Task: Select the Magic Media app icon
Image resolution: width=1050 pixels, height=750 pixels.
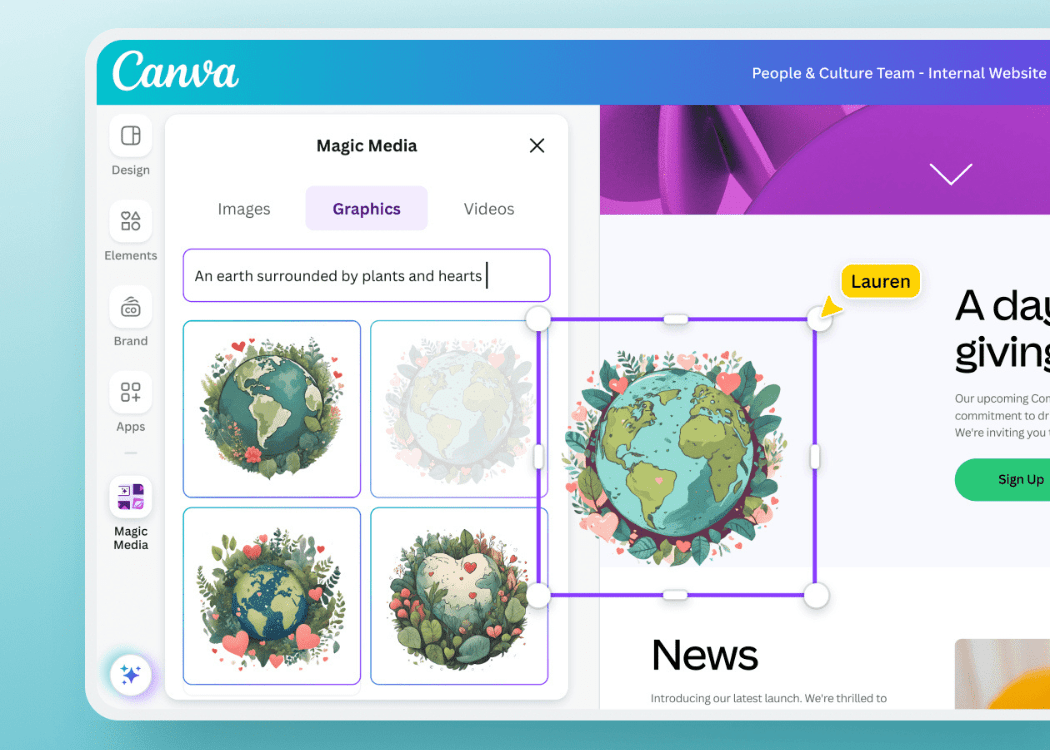Action: (131, 497)
